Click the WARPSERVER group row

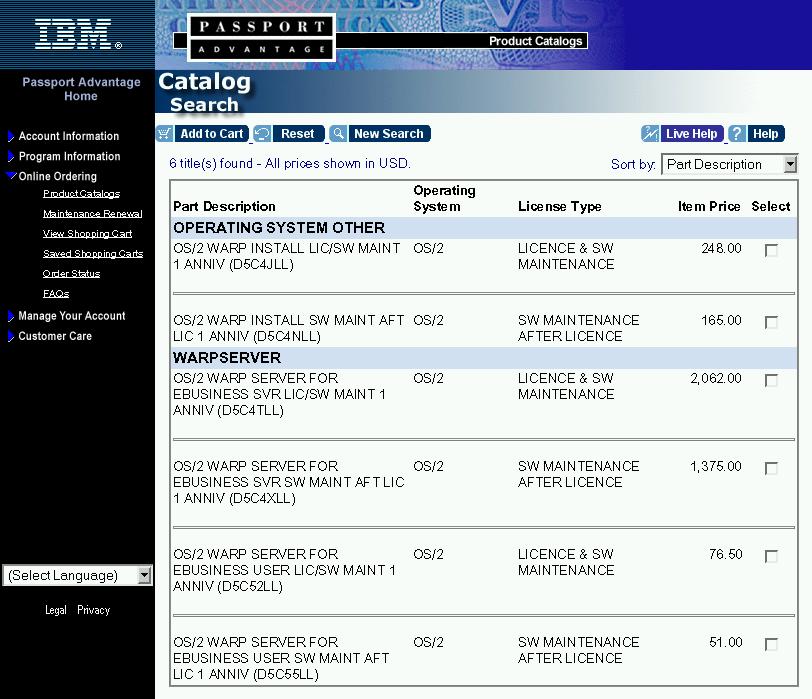pos(484,358)
